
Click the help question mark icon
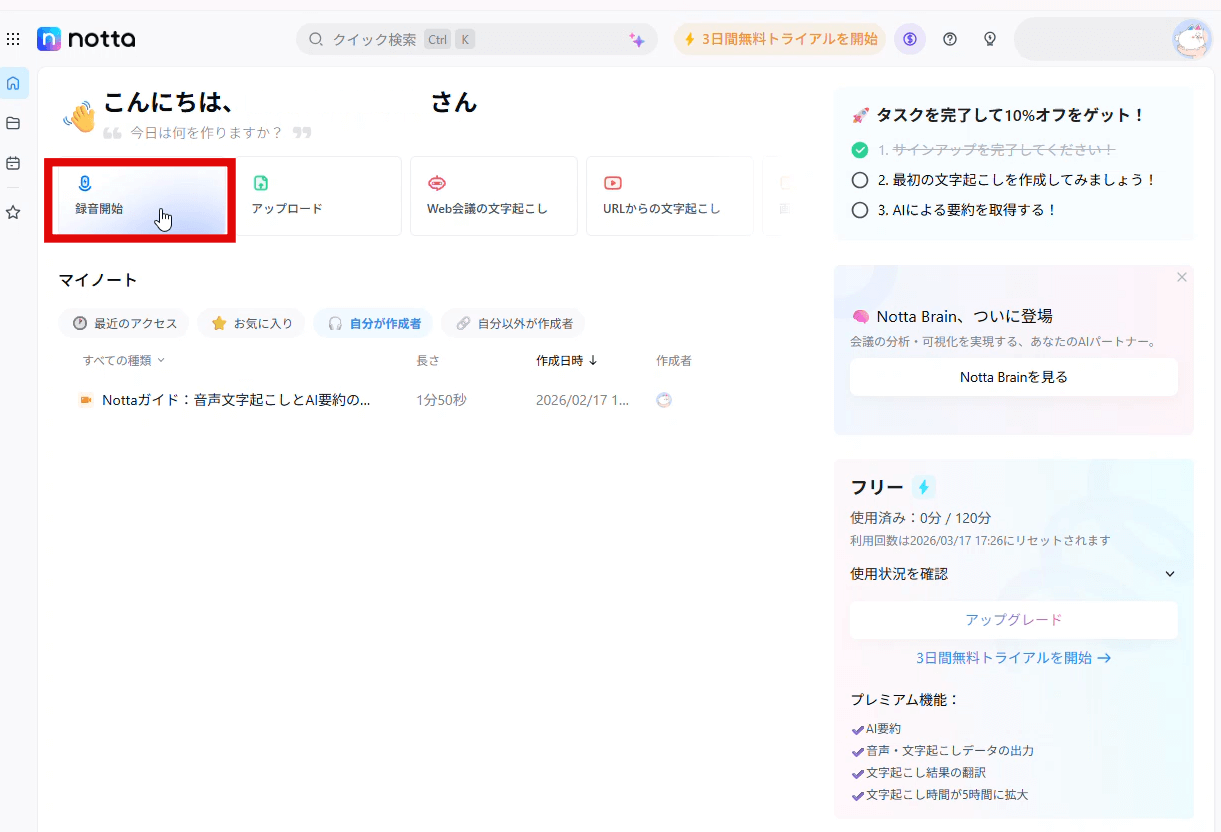tap(950, 39)
